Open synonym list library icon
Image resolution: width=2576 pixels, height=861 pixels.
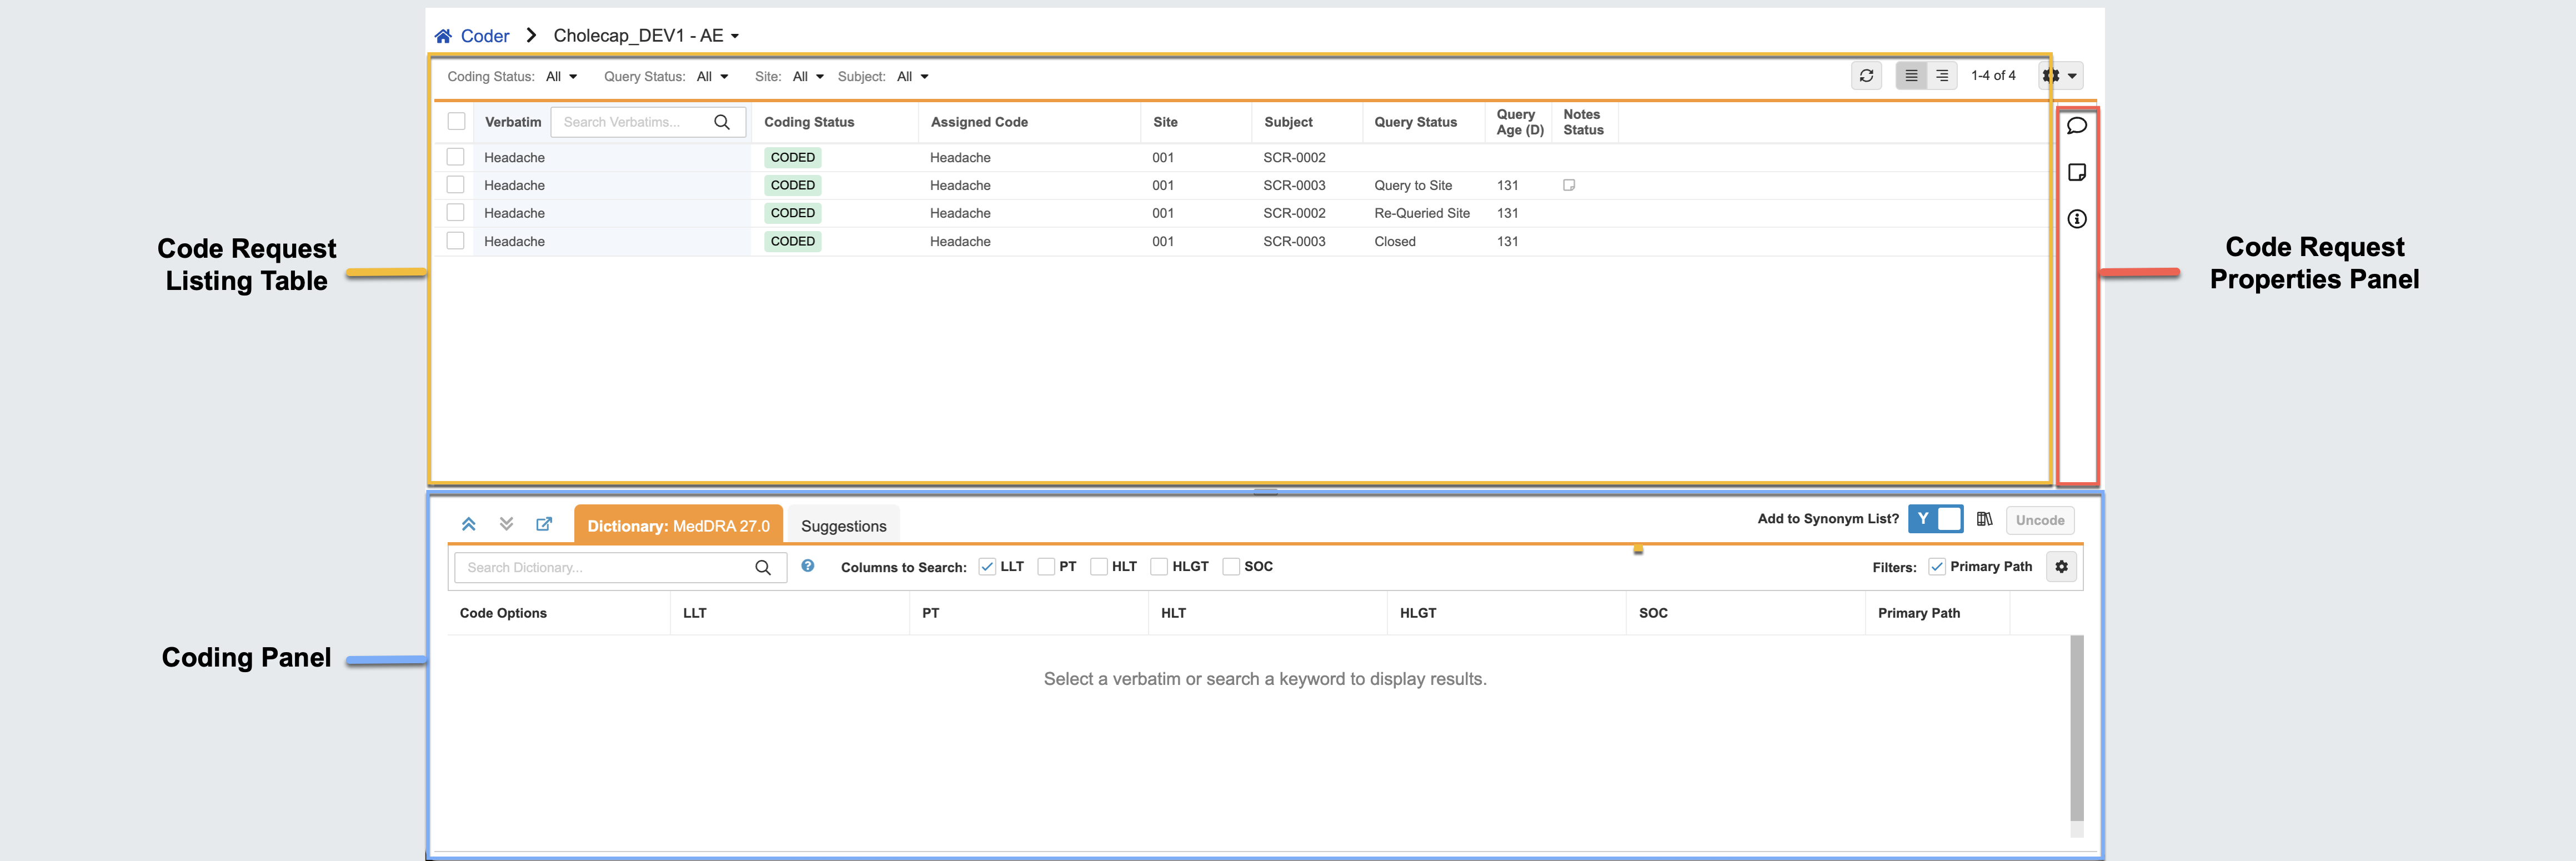pos(1984,519)
